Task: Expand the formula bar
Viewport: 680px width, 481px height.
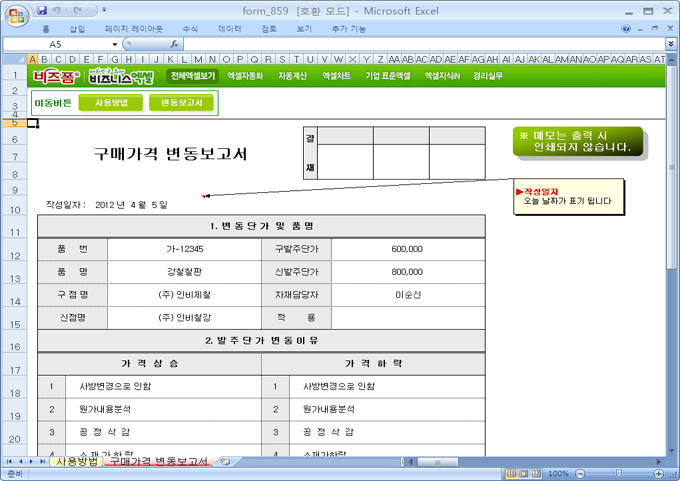Action: (x=670, y=45)
